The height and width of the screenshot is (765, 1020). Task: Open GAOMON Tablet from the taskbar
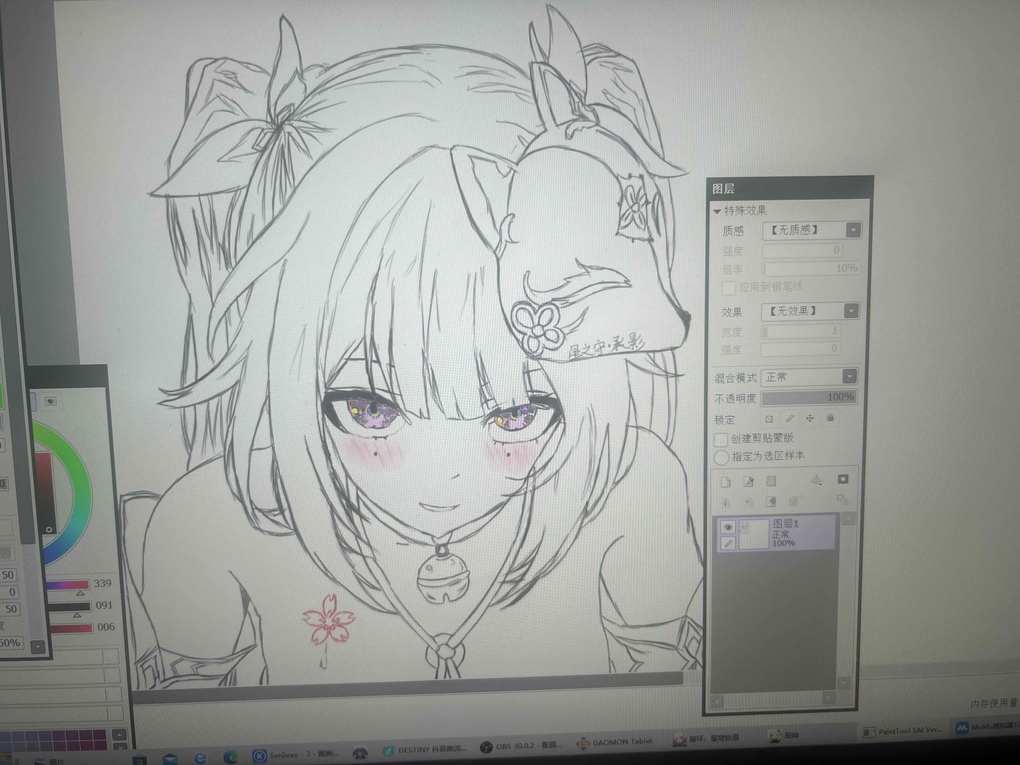tap(615, 742)
